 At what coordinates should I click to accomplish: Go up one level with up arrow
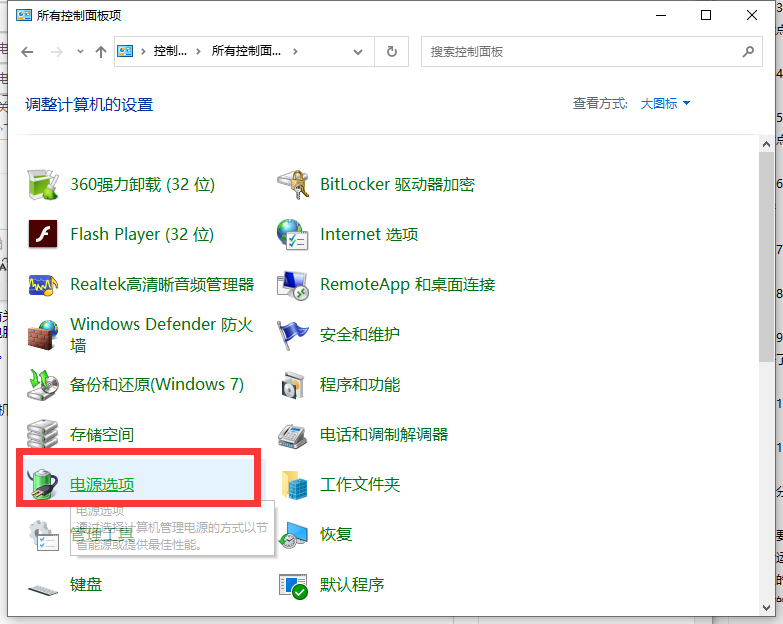101,51
